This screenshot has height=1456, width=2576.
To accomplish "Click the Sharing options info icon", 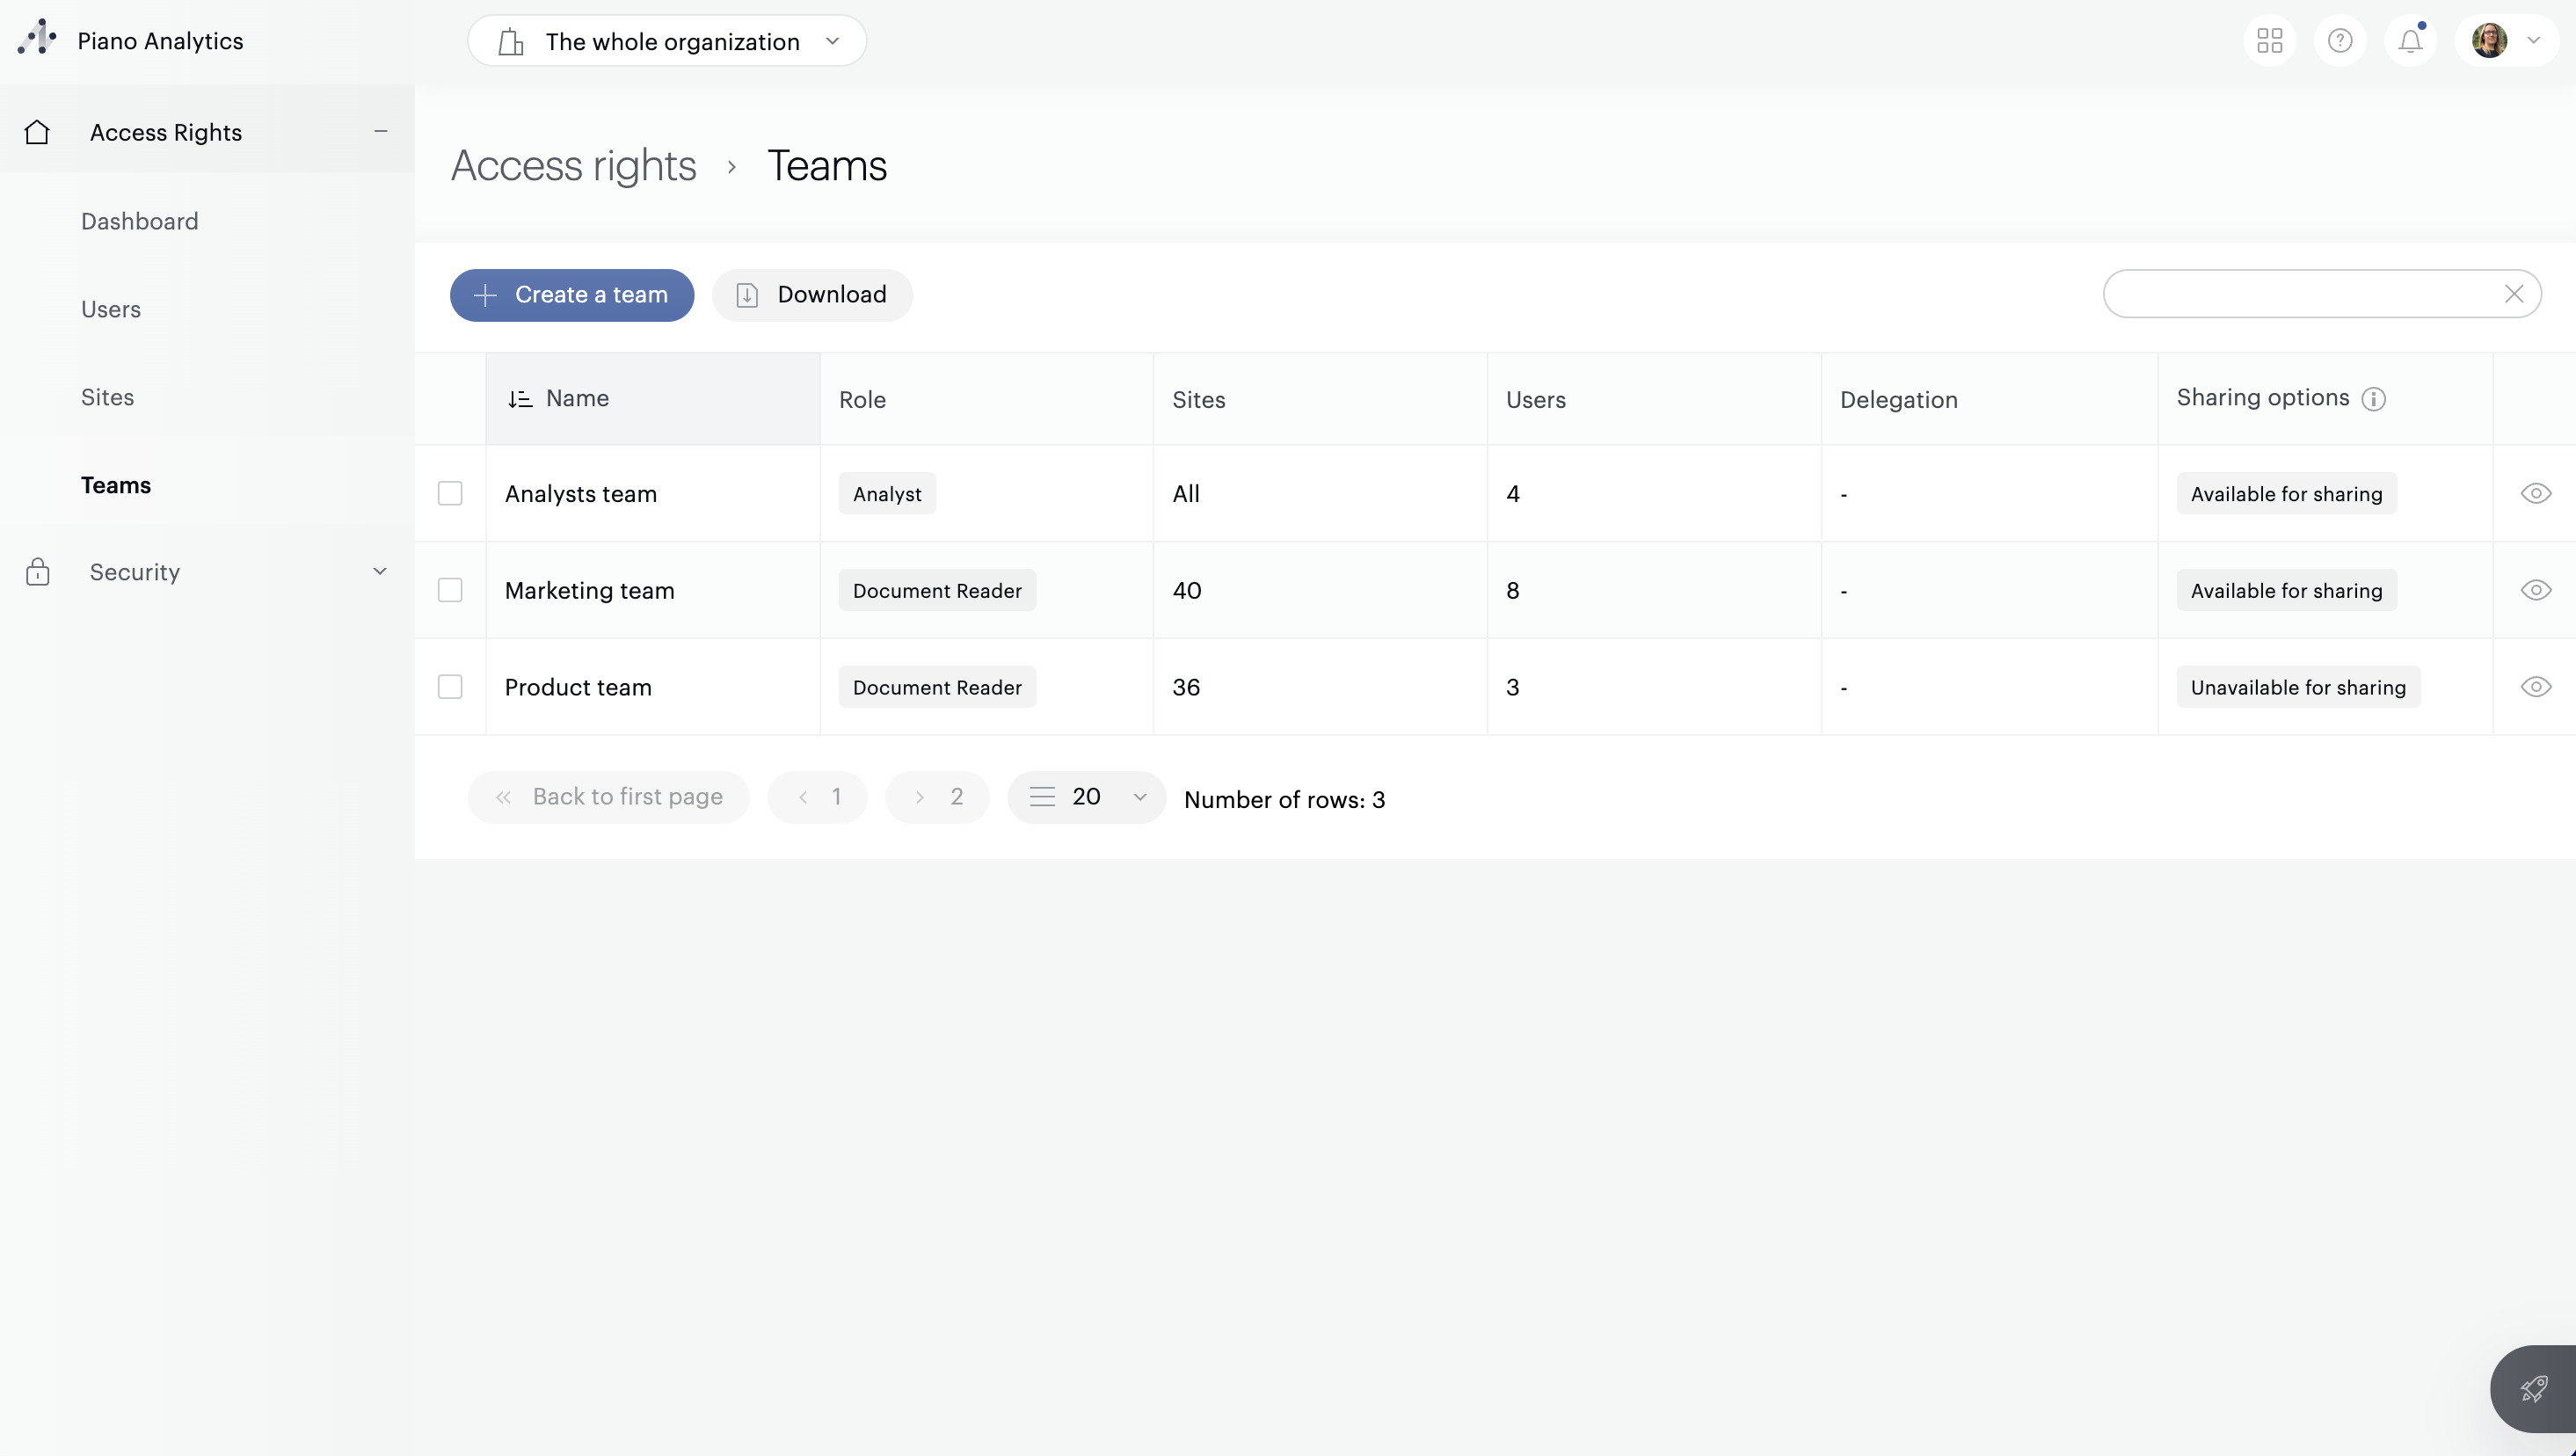I will [2373, 399].
